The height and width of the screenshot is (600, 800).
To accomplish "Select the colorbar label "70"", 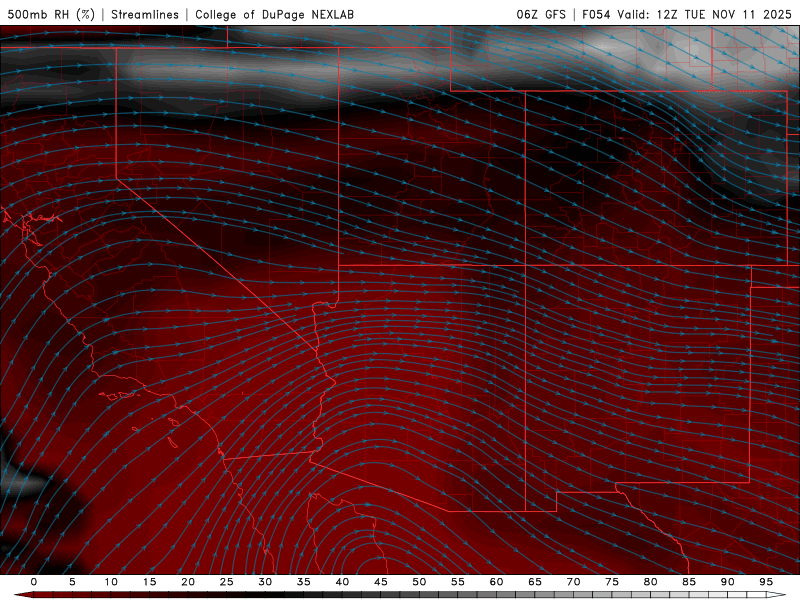I will 573,582.
